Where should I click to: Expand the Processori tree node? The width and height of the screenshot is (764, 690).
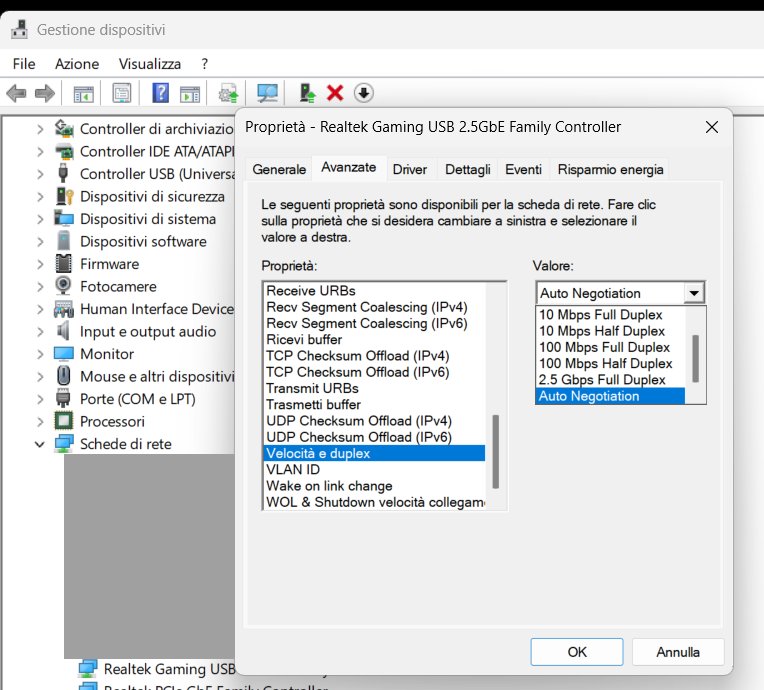click(40, 422)
